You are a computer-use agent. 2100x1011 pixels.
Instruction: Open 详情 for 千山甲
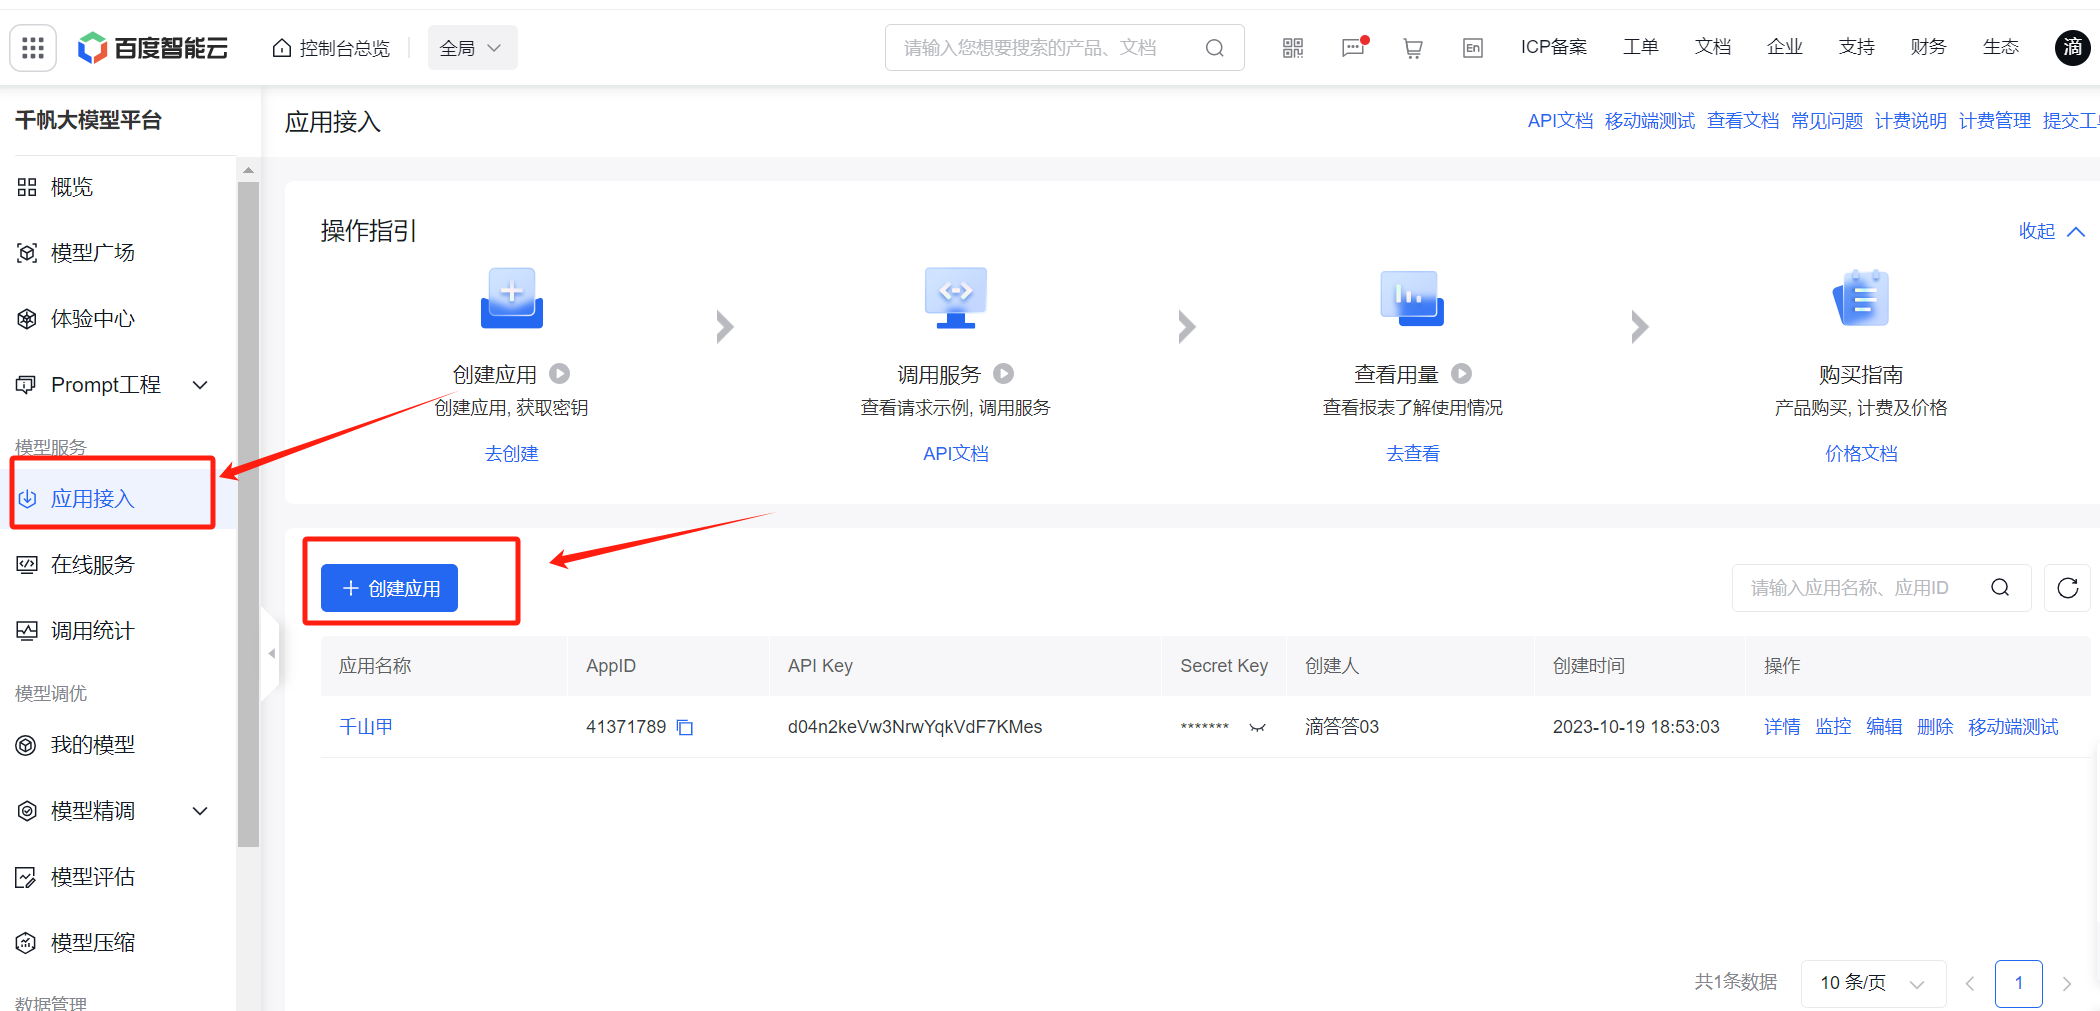tap(1782, 727)
